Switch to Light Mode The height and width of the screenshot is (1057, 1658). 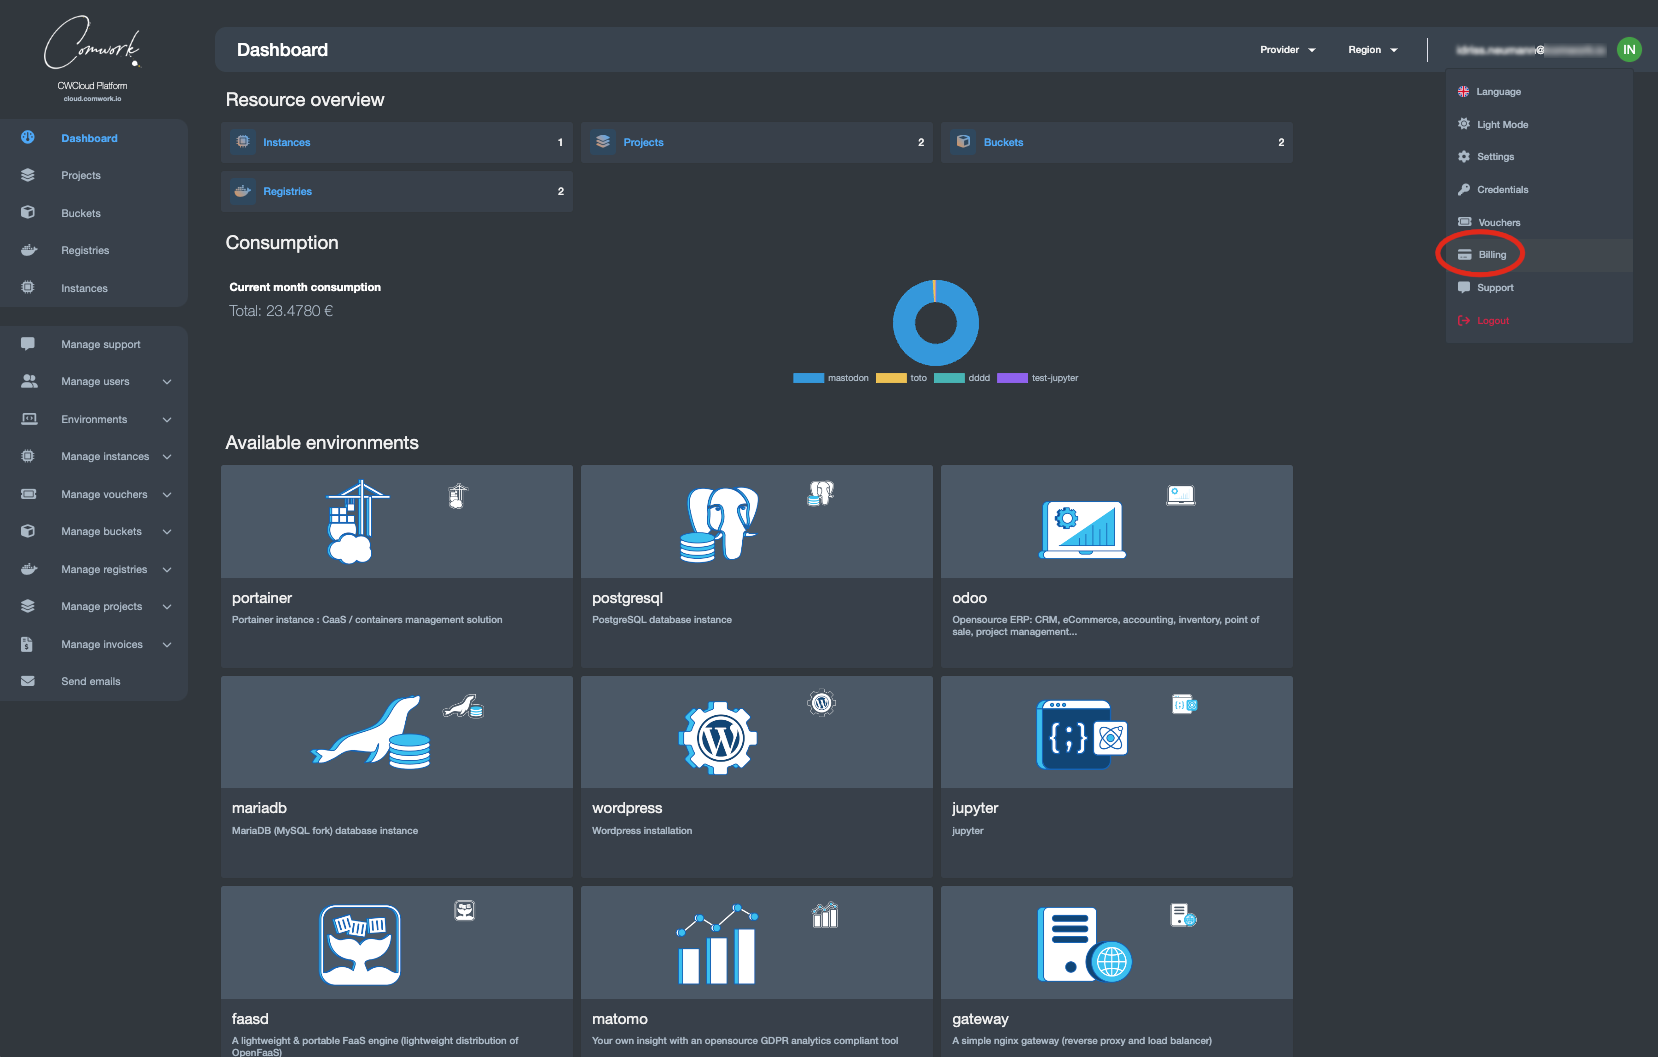(1502, 125)
